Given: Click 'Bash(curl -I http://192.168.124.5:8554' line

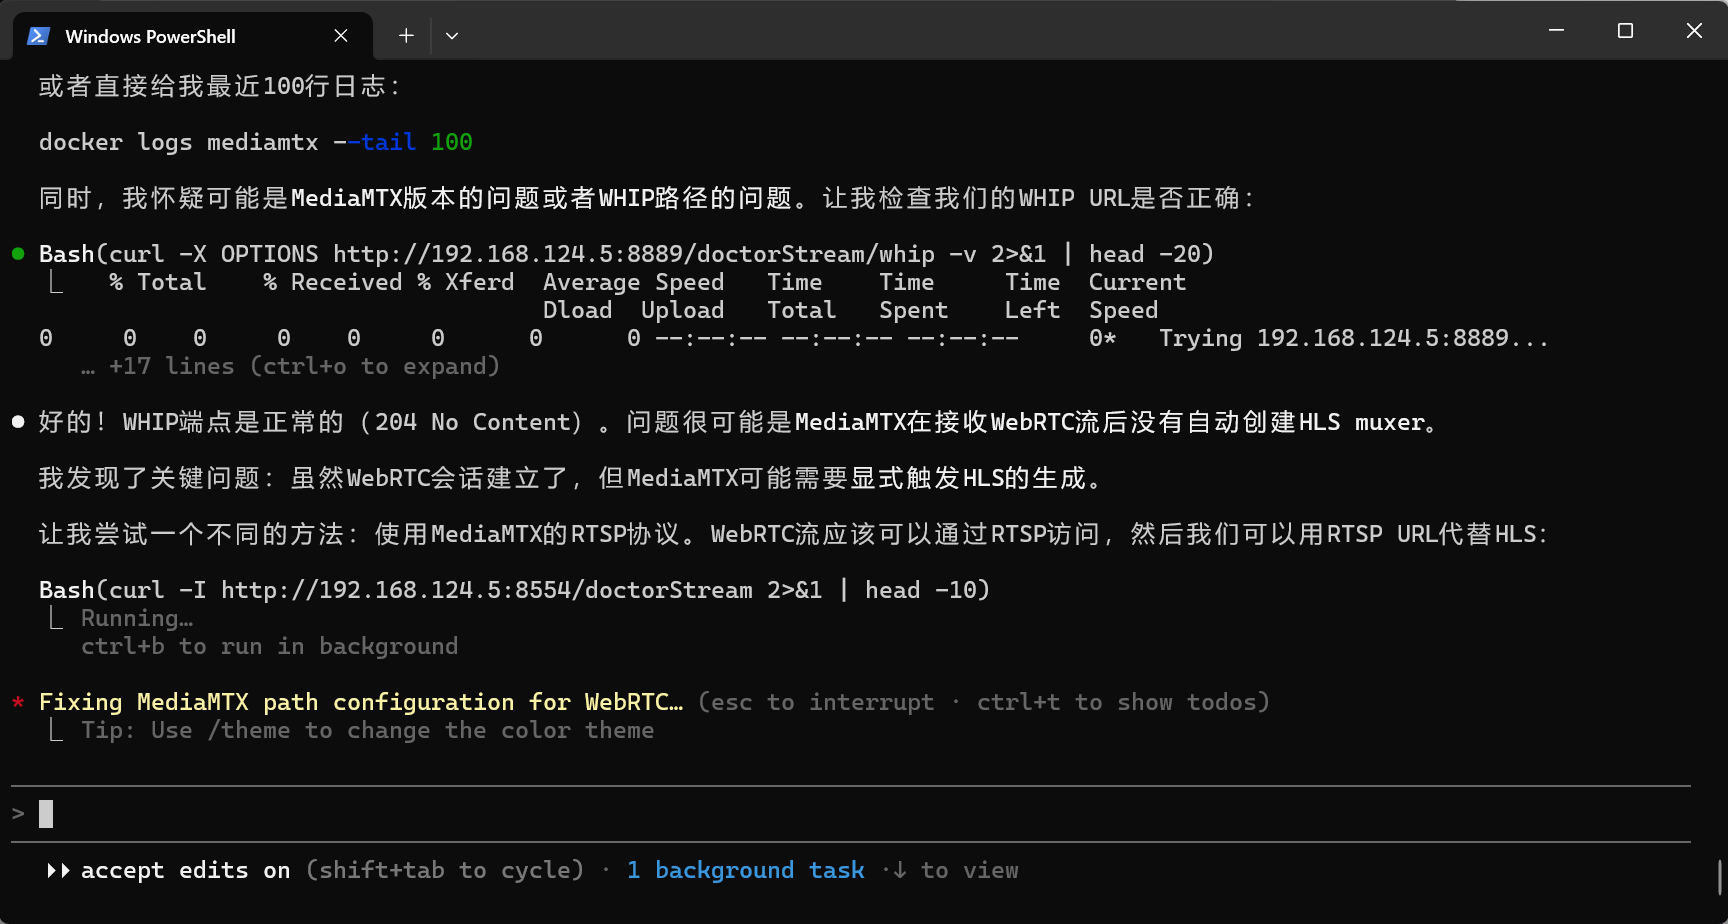Looking at the screenshot, I should coord(514,590).
